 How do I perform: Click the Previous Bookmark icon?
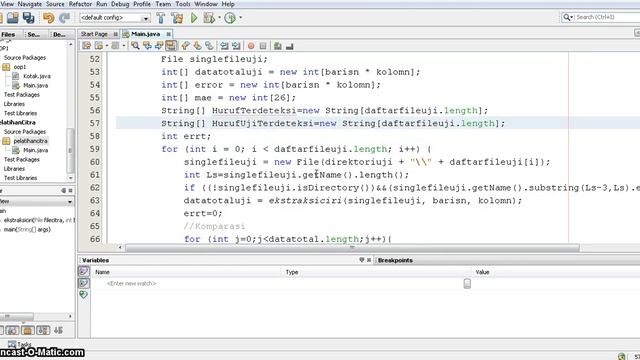click(x=186, y=46)
